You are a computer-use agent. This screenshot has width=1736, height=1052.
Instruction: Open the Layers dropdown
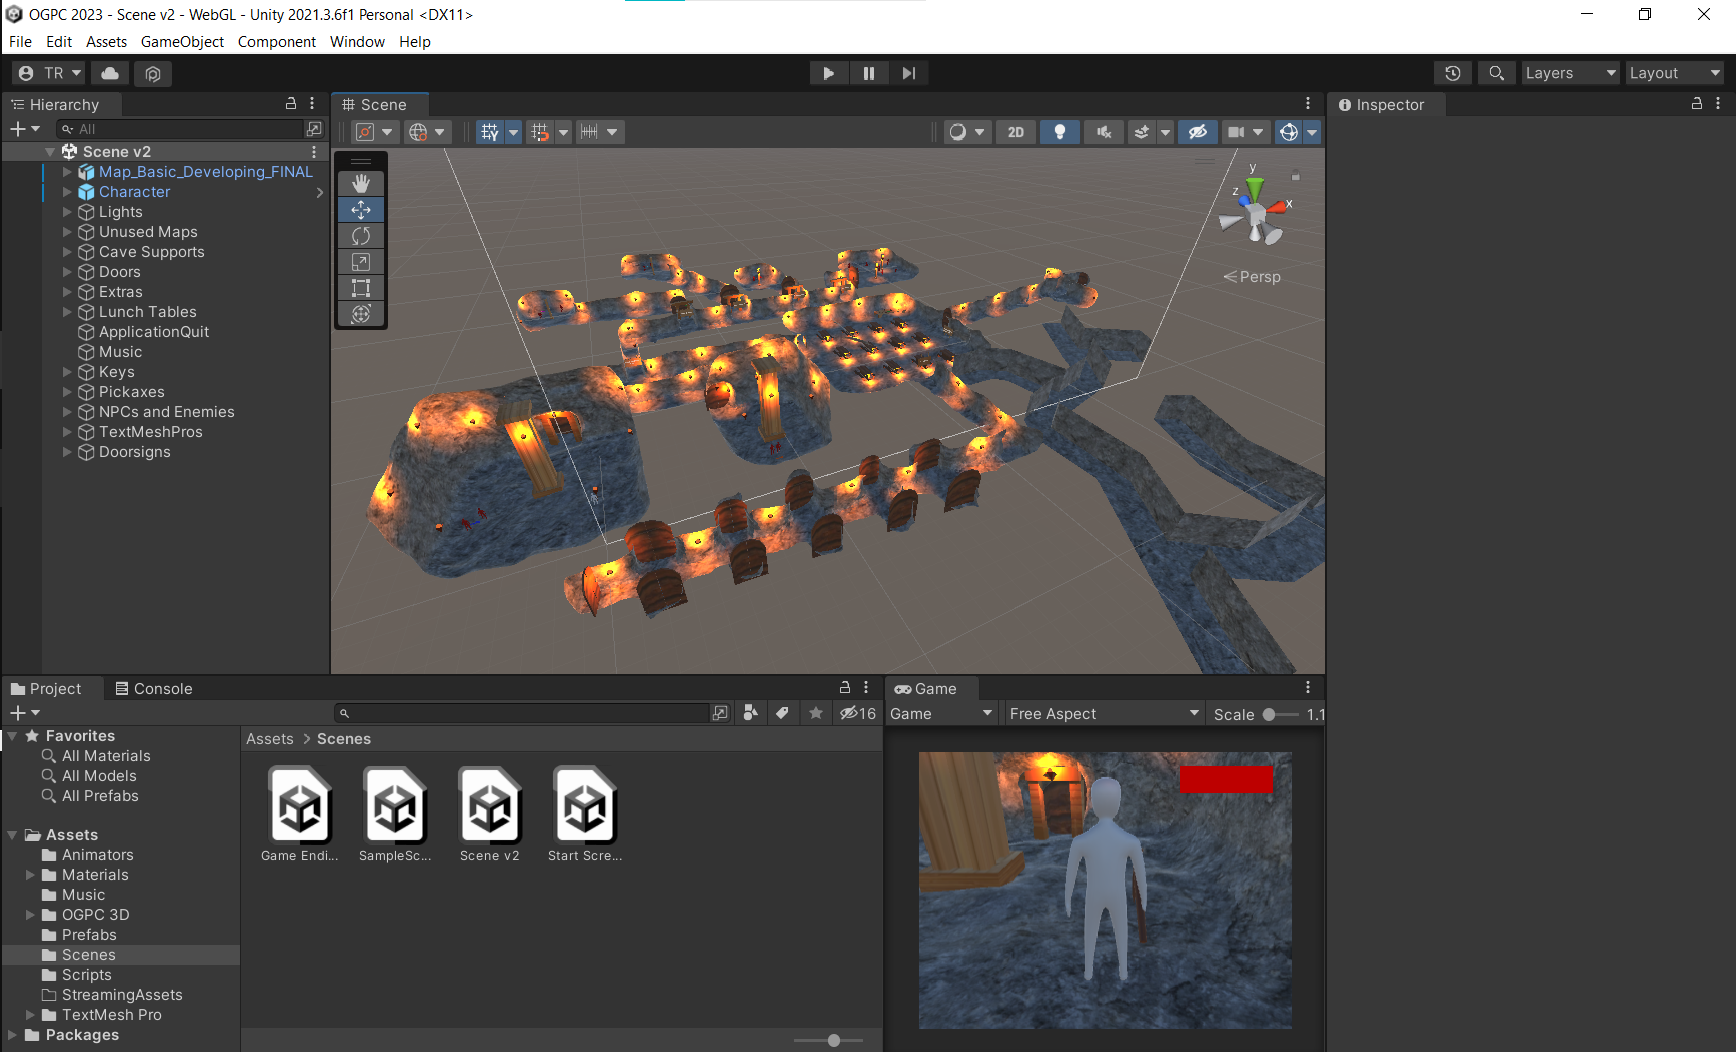(1569, 73)
